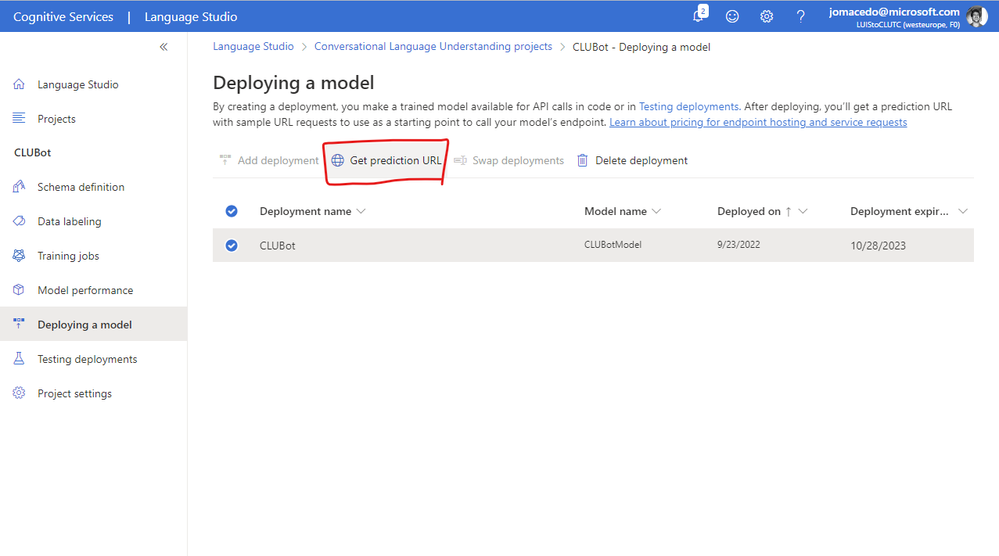Screen dimensions: 999x556
Task: Click the Get prediction URL globe icon
Action: [338, 160]
